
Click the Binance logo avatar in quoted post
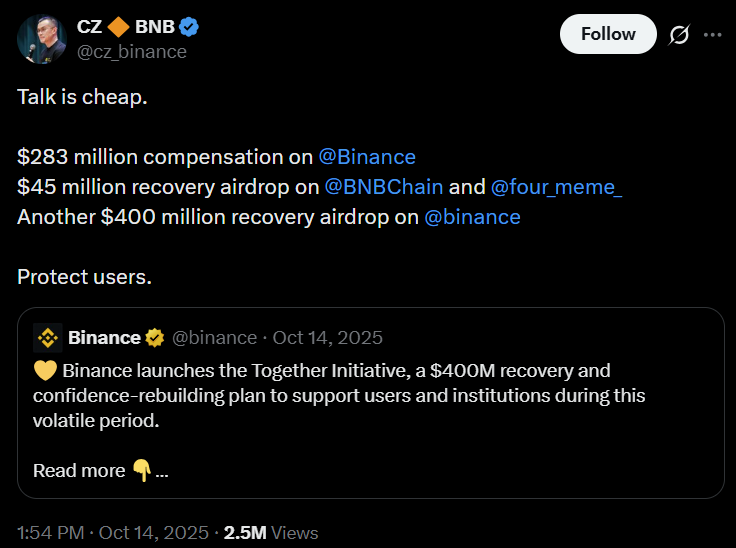coord(48,338)
